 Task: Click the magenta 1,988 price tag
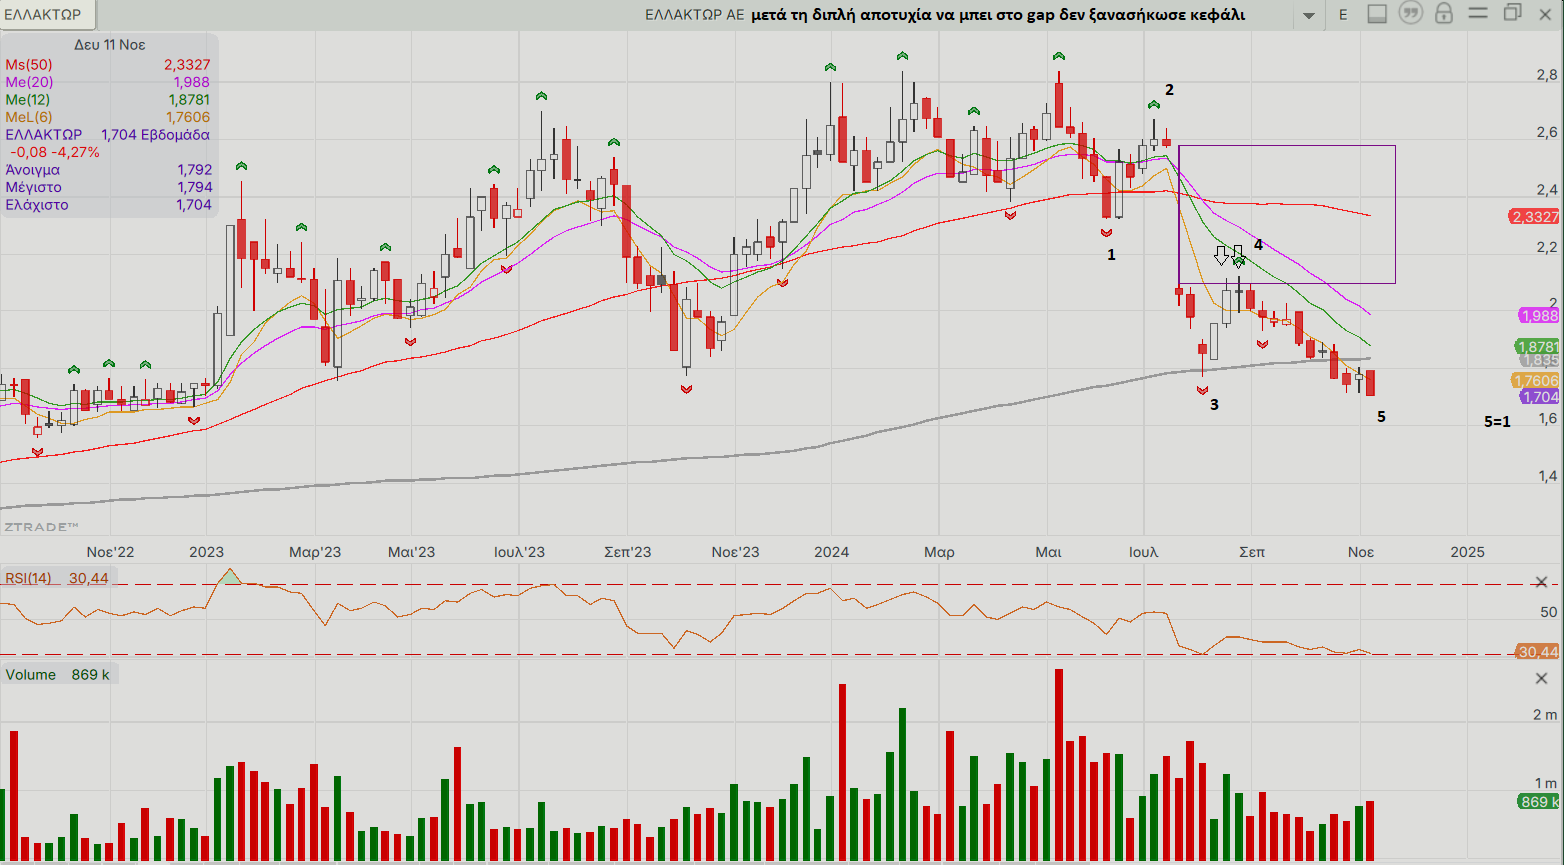coord(1539,316)
